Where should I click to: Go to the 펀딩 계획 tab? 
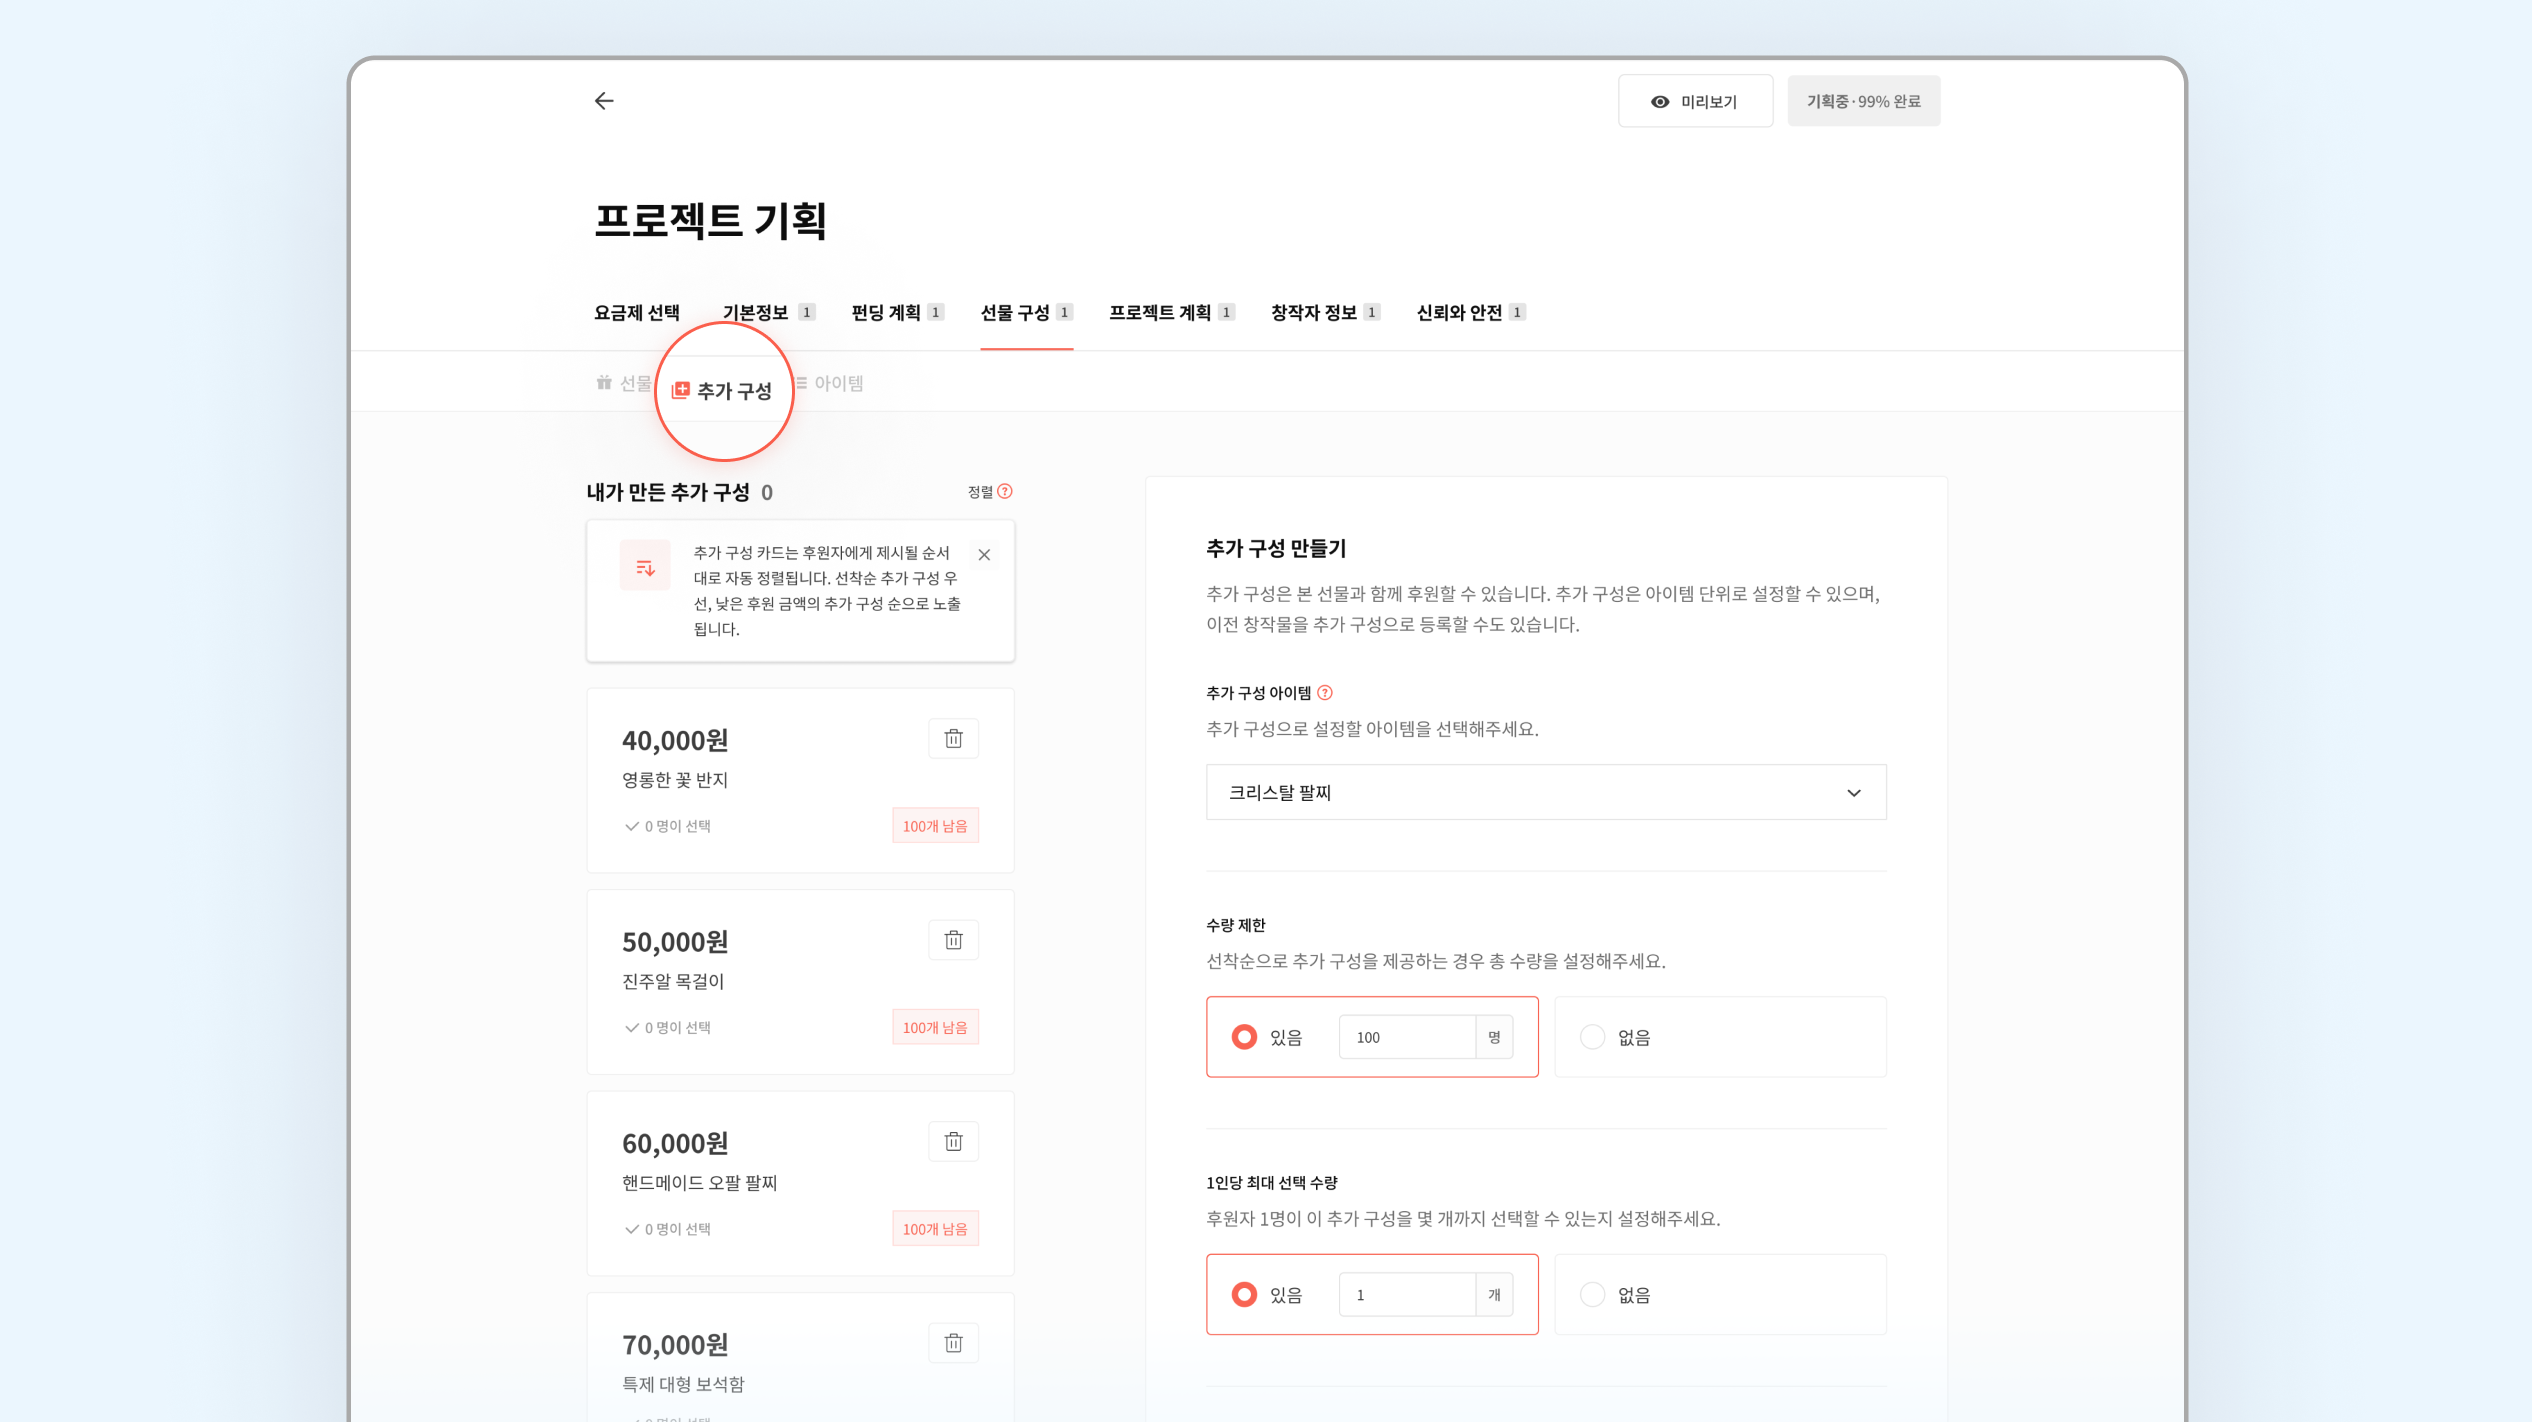(886, 313)
